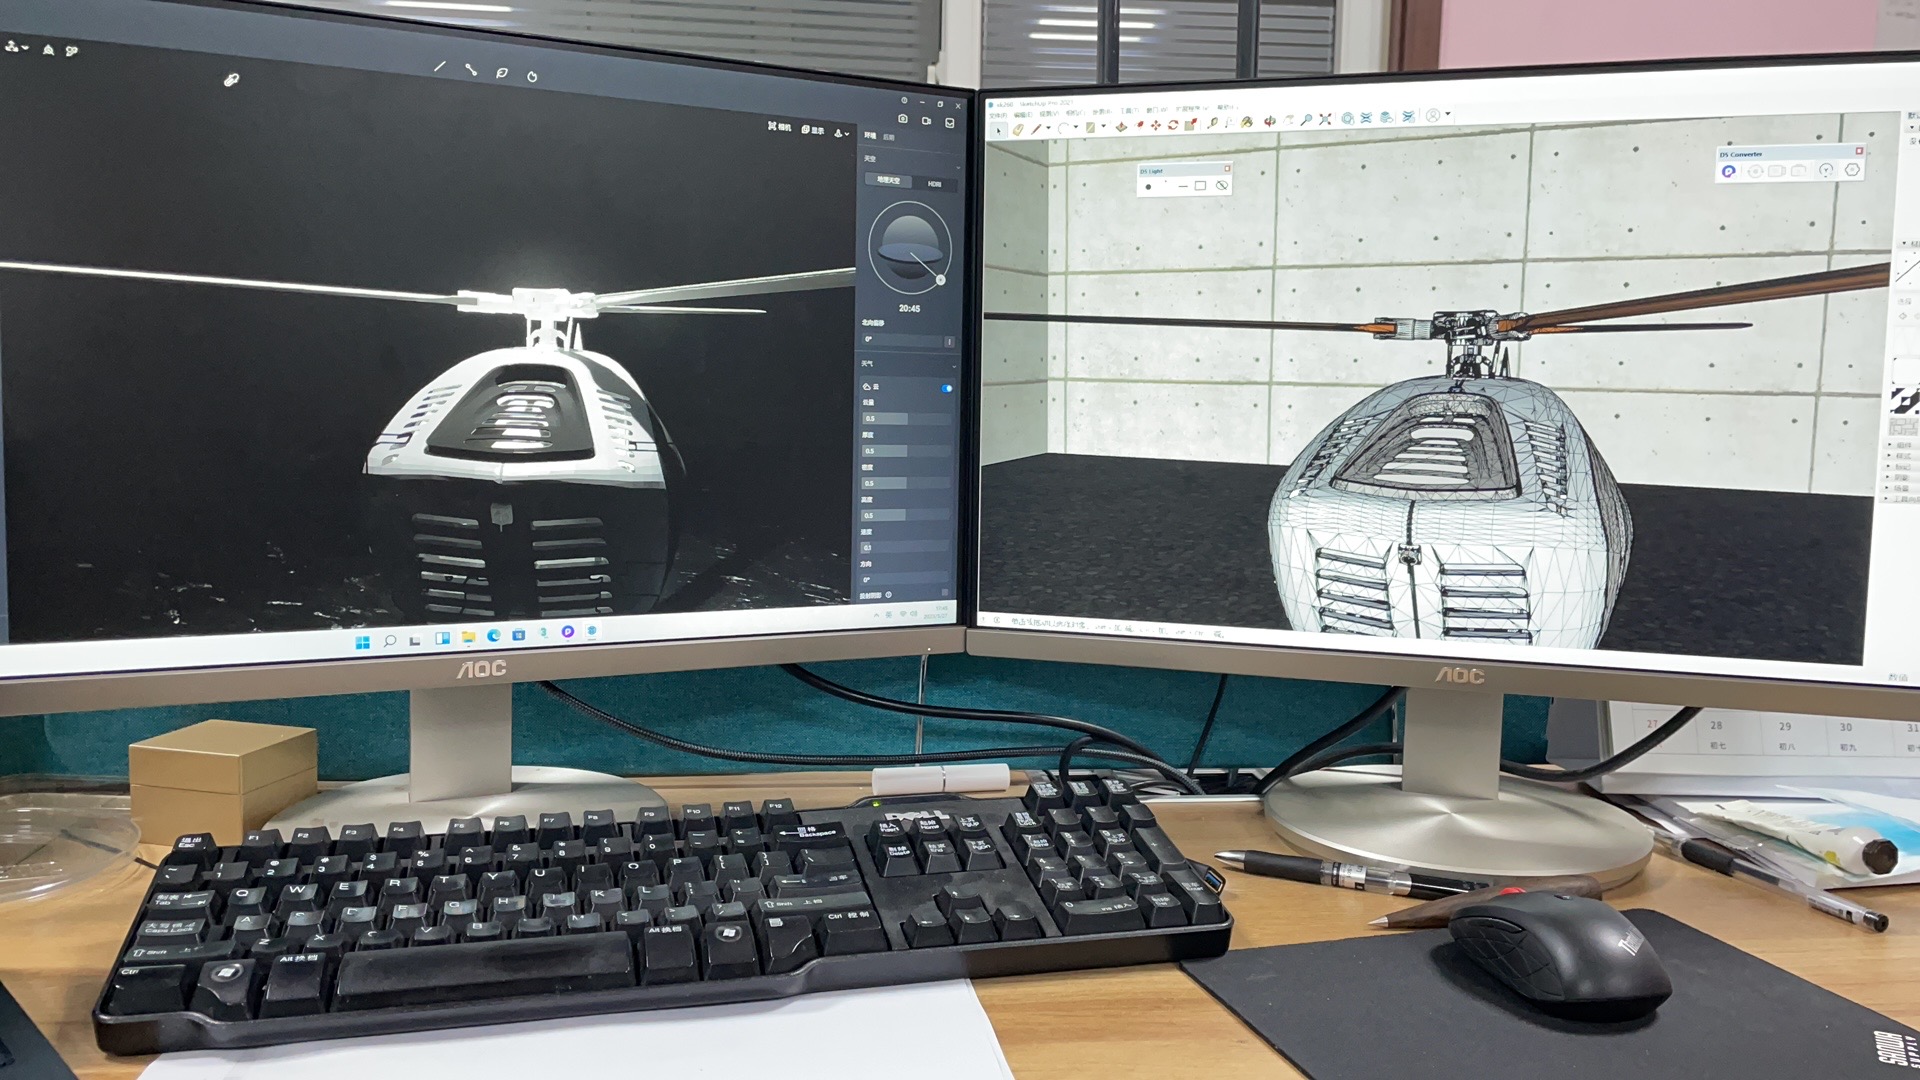This screenshot has width=1920, height=1080.
Task: Open the render queue icon in D5 Render
Action: point(950,122)
